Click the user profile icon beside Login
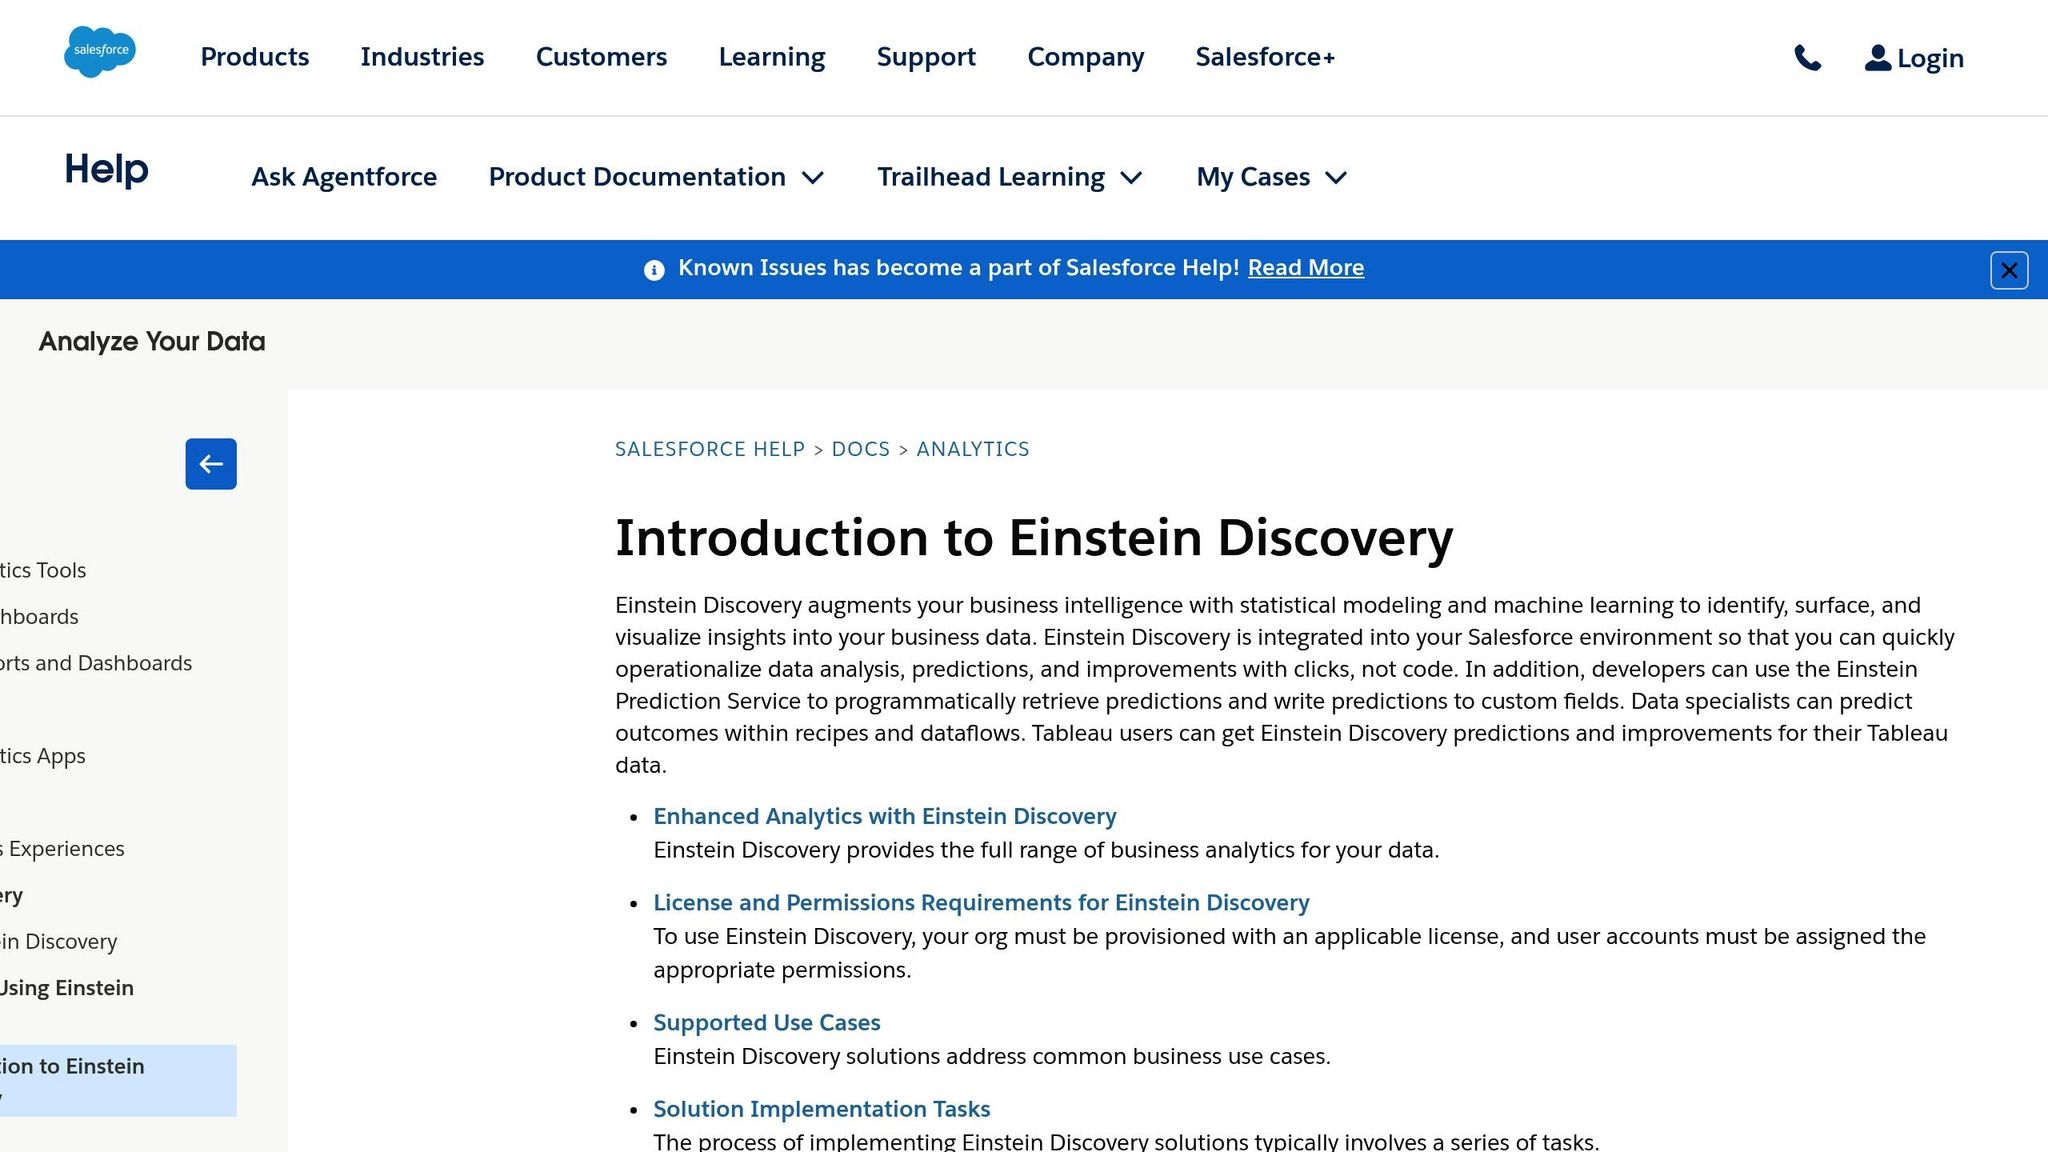 pyautogui.click(x=1877, y=58)
